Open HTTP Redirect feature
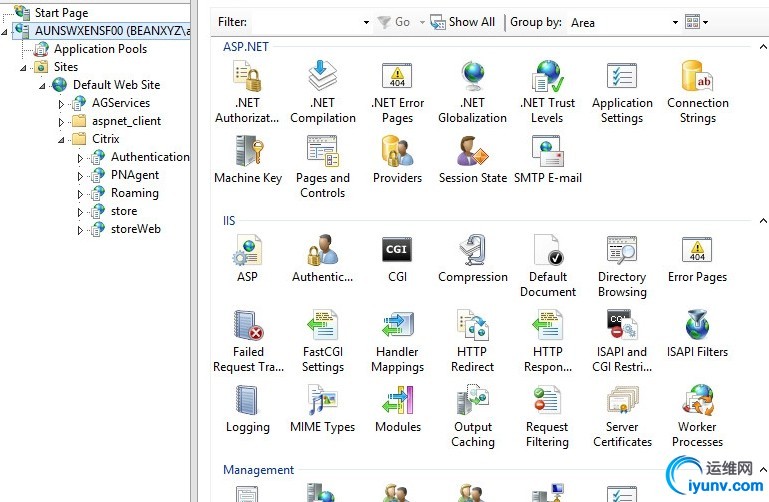Screen dimensions: 769x502 472,341
